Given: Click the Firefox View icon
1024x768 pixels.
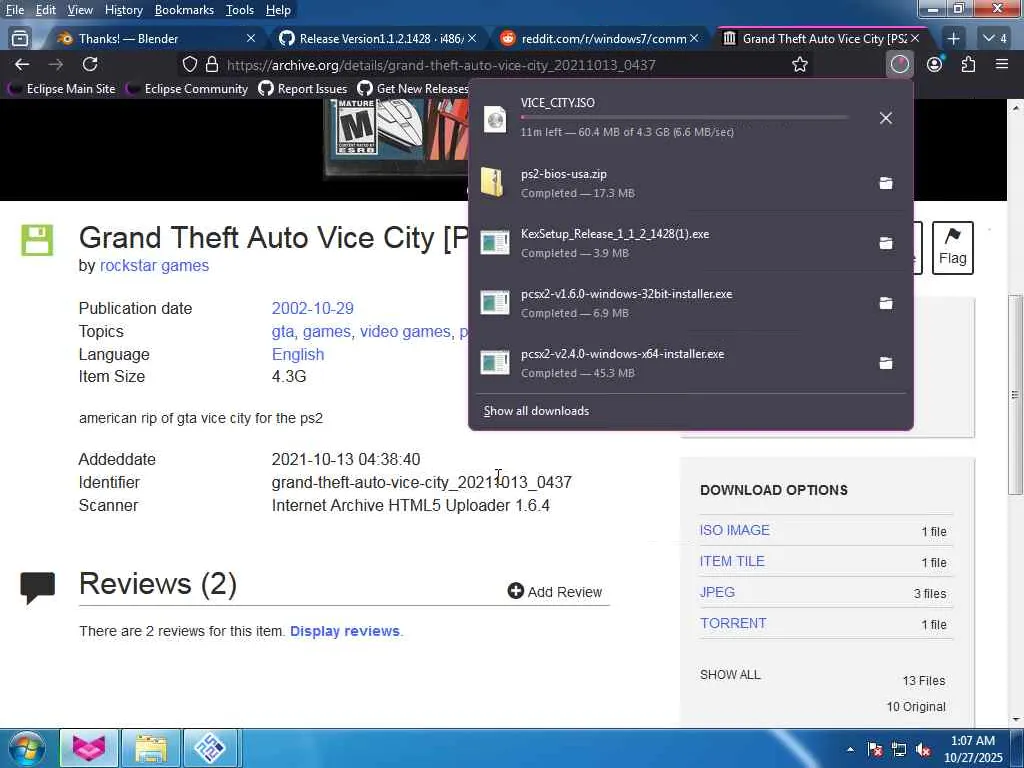Looking at the screenshot, I should pyautogui.click(x=20, y=39).
